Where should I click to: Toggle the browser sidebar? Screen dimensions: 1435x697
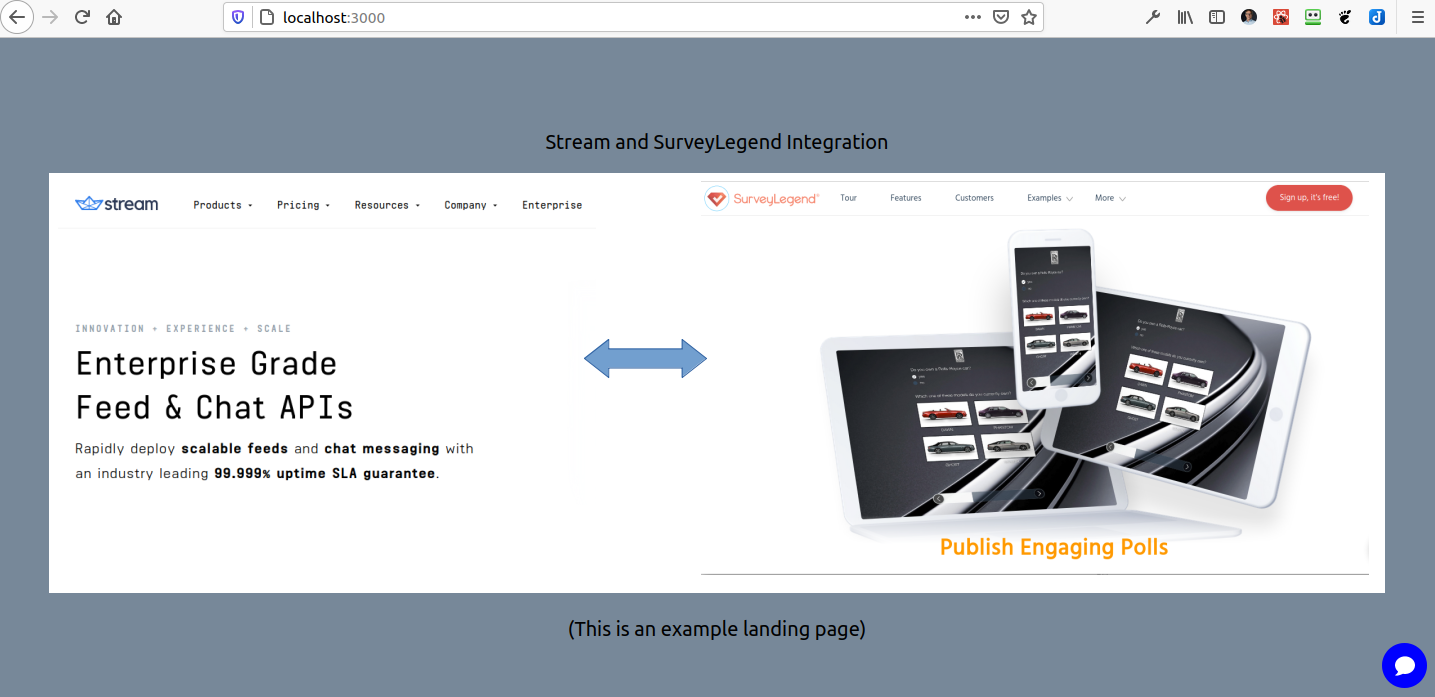(1217, 17)
